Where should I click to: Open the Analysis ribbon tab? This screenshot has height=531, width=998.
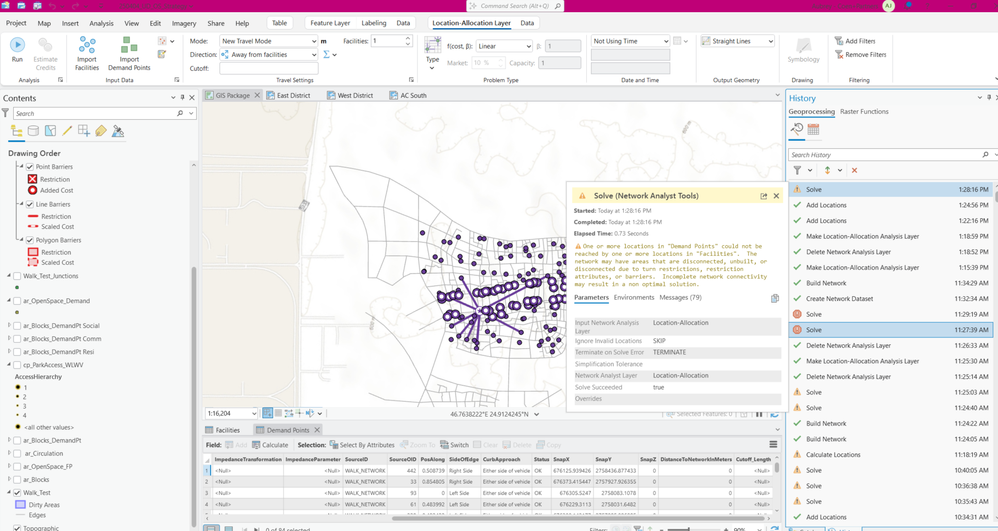pyautogui.click(x=101, y=23)
